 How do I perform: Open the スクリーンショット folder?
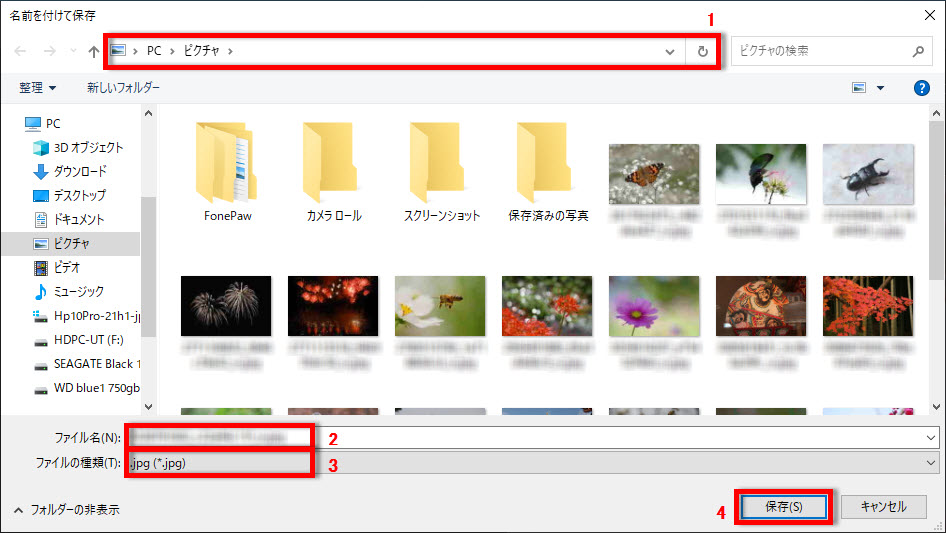pos(441,163)
